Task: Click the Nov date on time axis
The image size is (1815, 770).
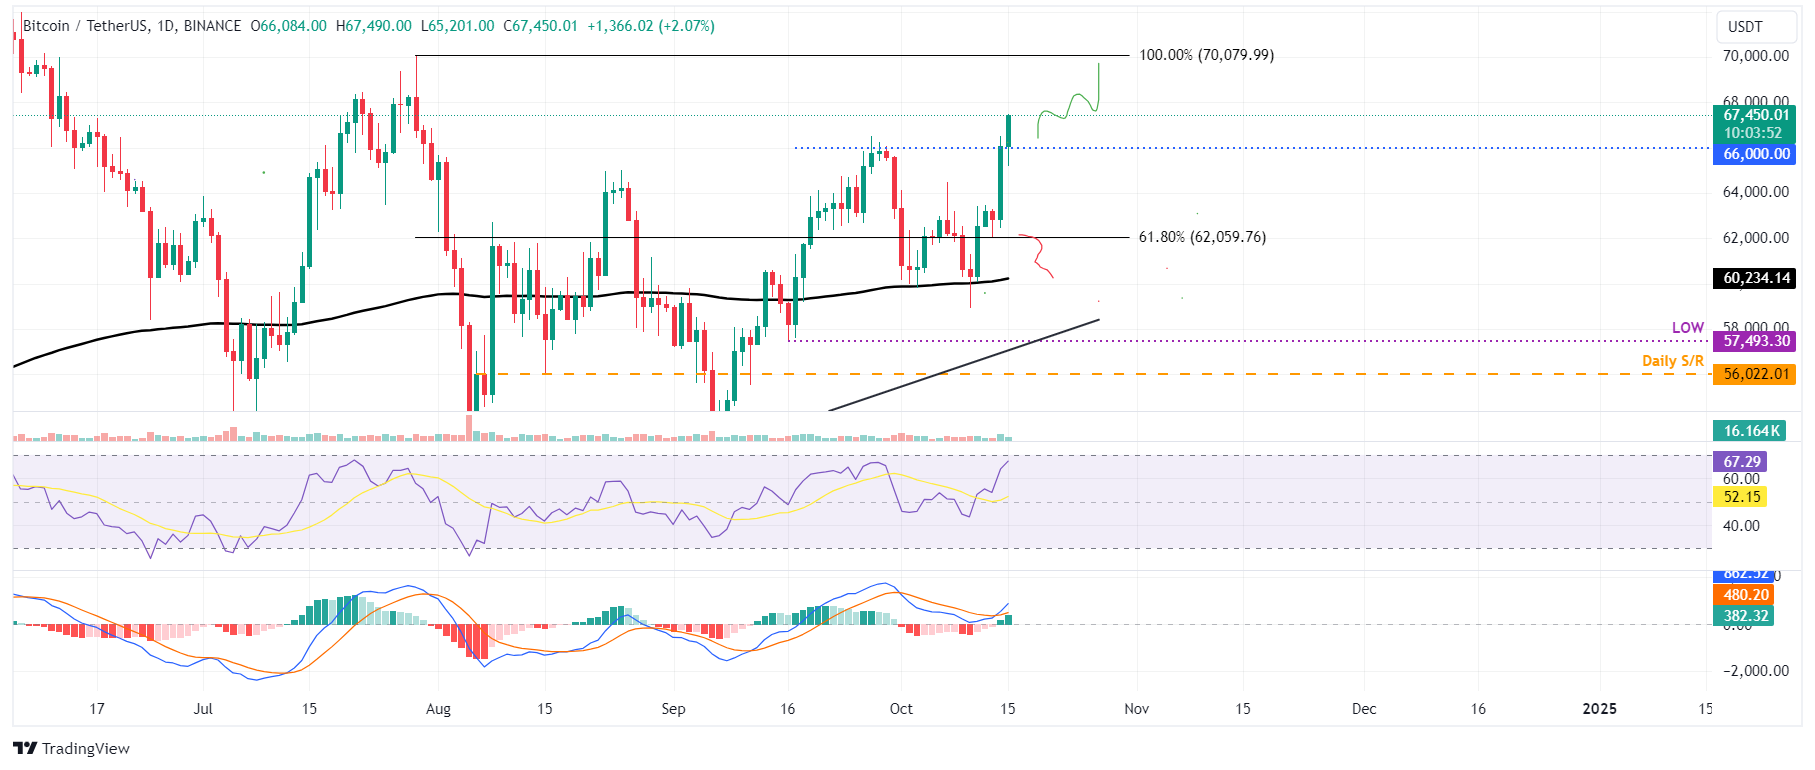Action: (1136, 708)
